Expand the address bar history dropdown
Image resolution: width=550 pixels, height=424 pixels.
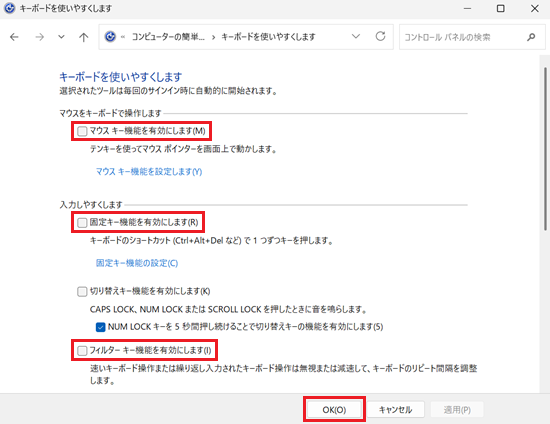coord(356,36)
